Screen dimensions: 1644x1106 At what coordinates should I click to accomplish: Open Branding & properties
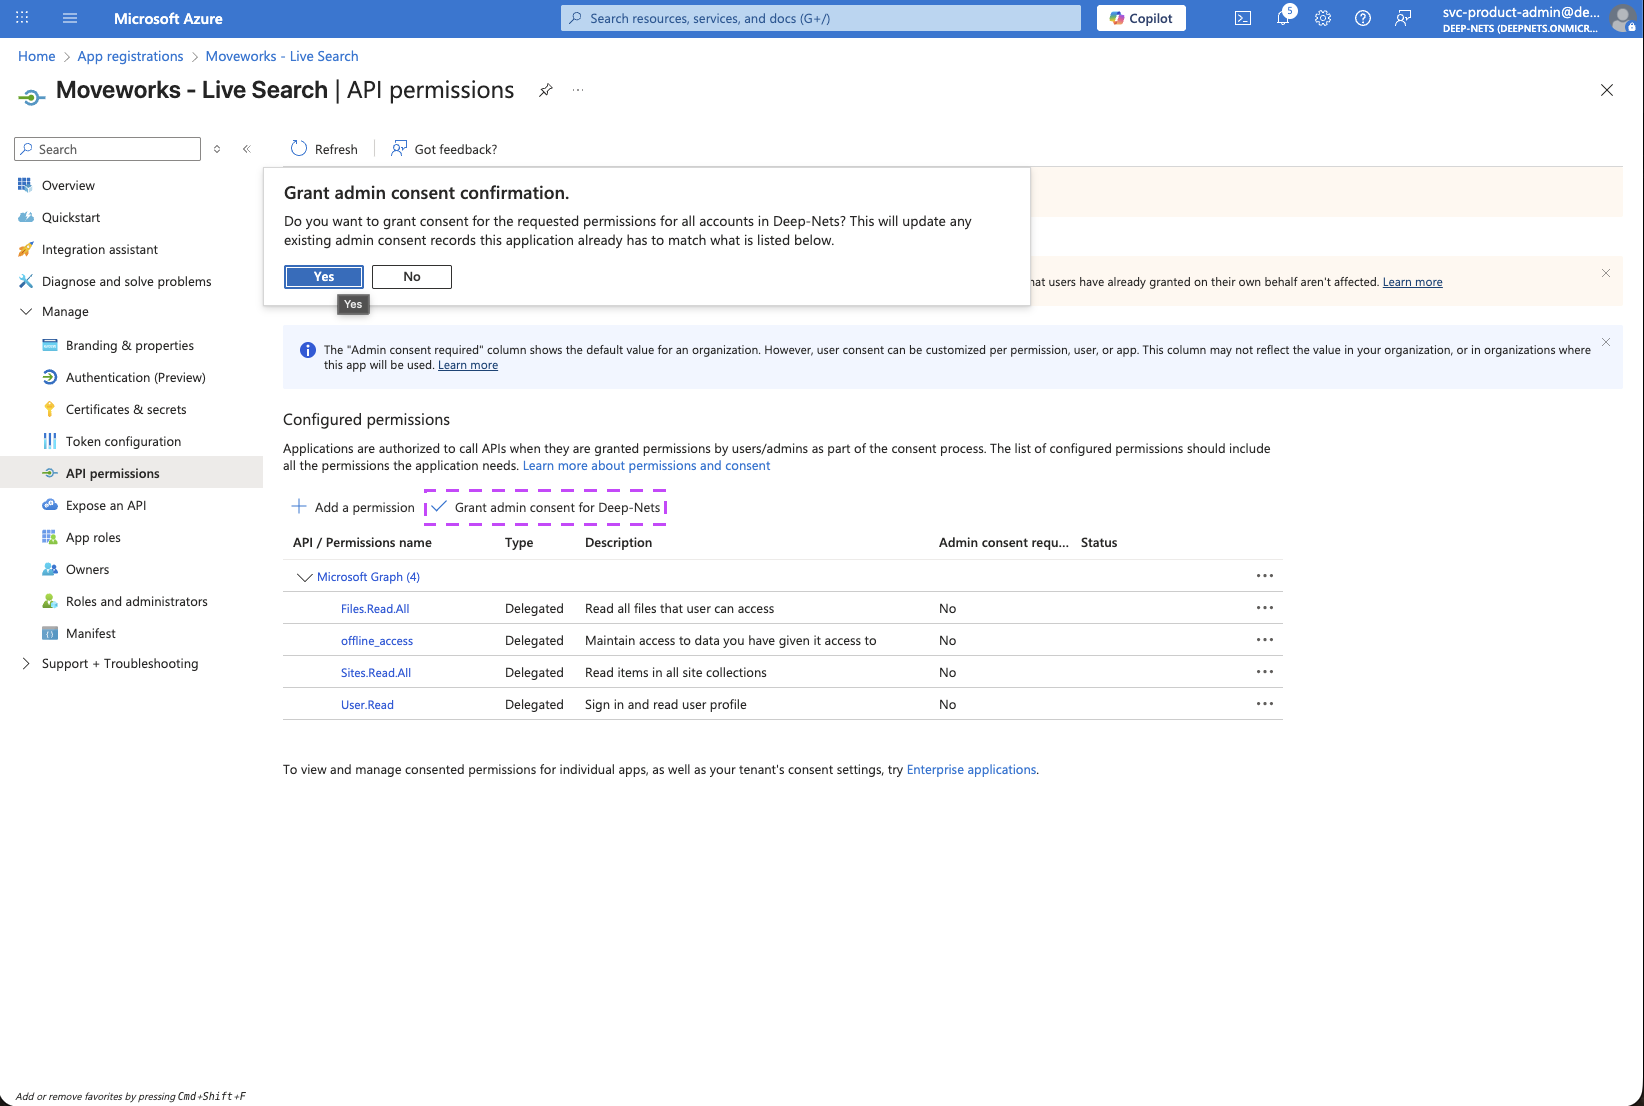click(x=130, y=345)
